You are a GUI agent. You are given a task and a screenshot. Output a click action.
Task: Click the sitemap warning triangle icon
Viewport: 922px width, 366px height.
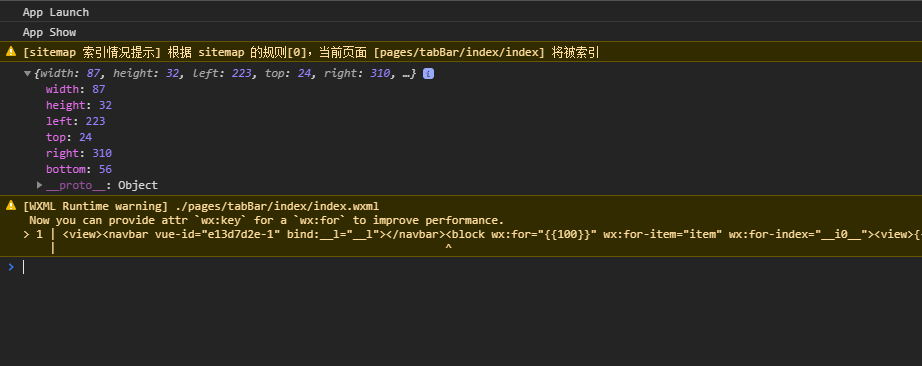[11, 52]
